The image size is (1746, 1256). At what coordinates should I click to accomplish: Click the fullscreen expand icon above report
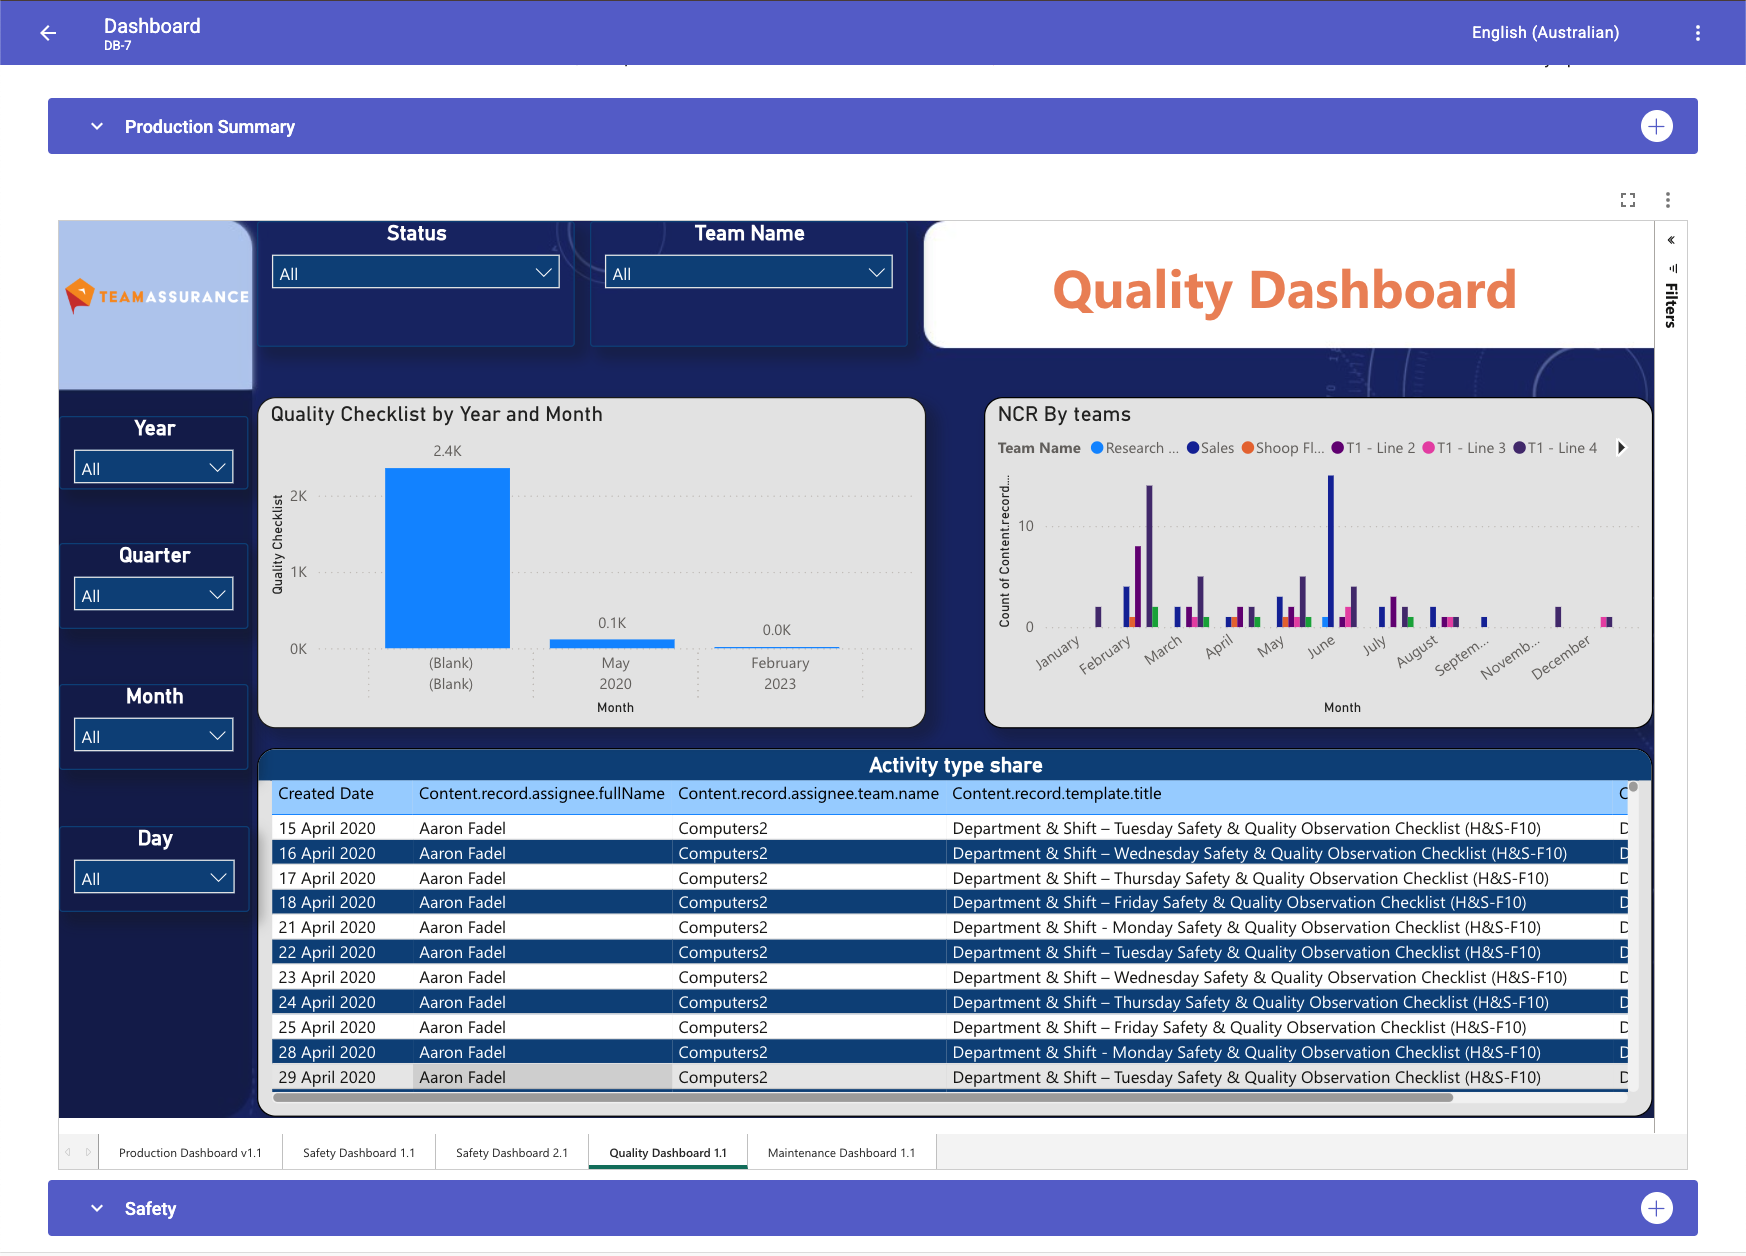[x=1628, y=200]
